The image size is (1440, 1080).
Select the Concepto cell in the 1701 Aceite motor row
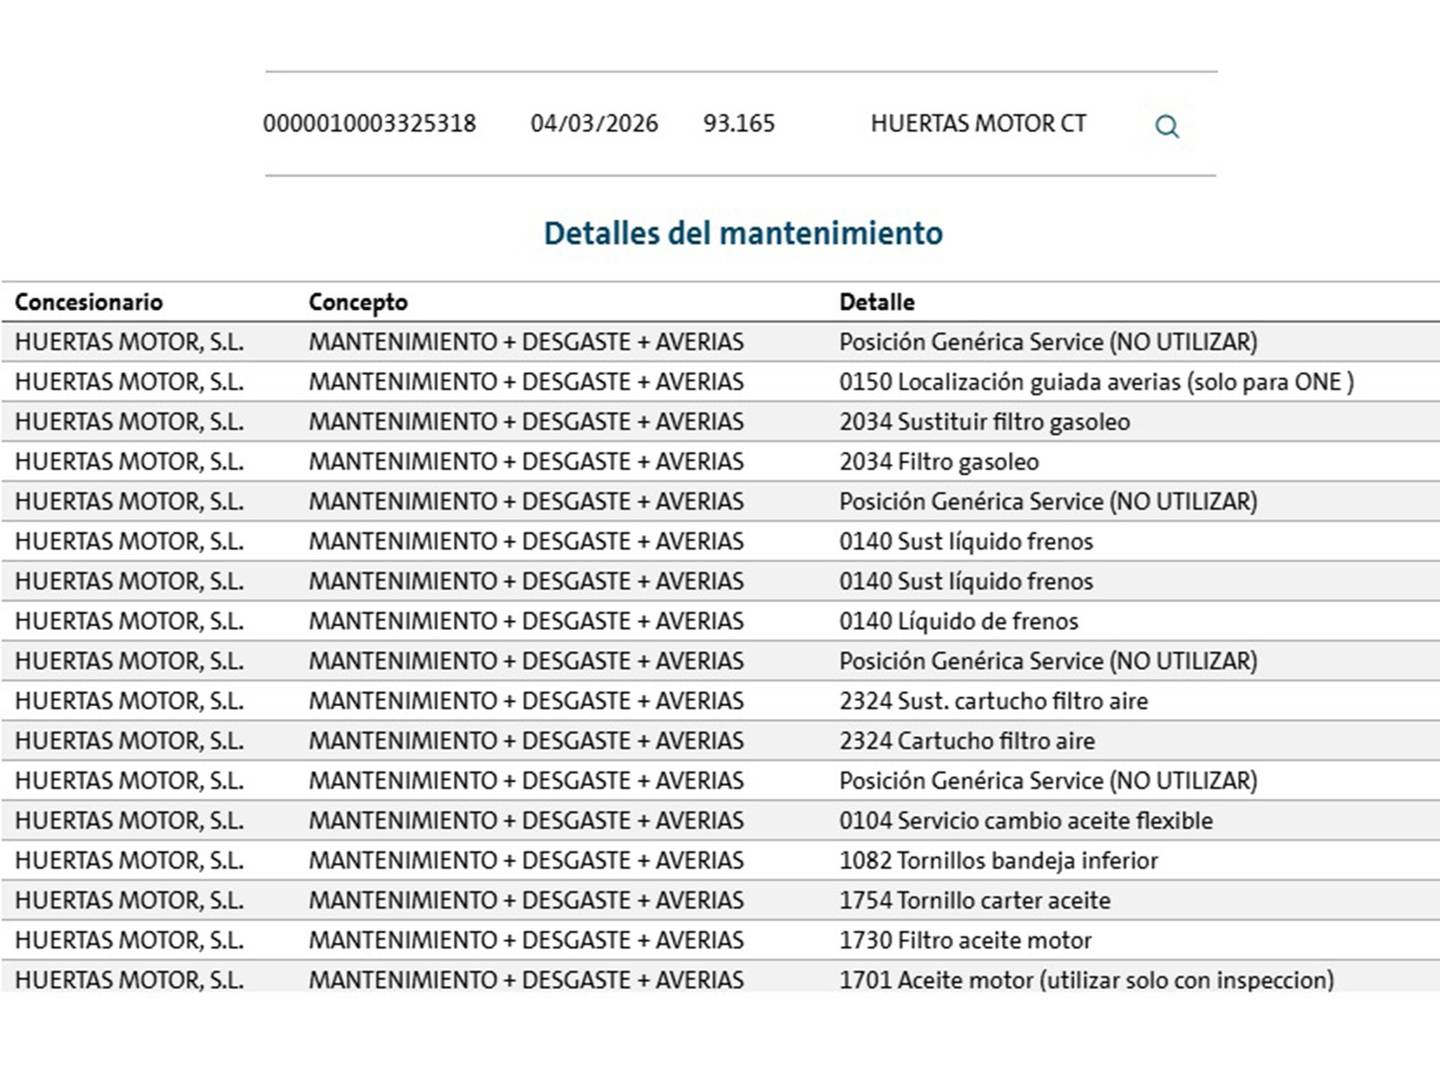tap(526, 980)
